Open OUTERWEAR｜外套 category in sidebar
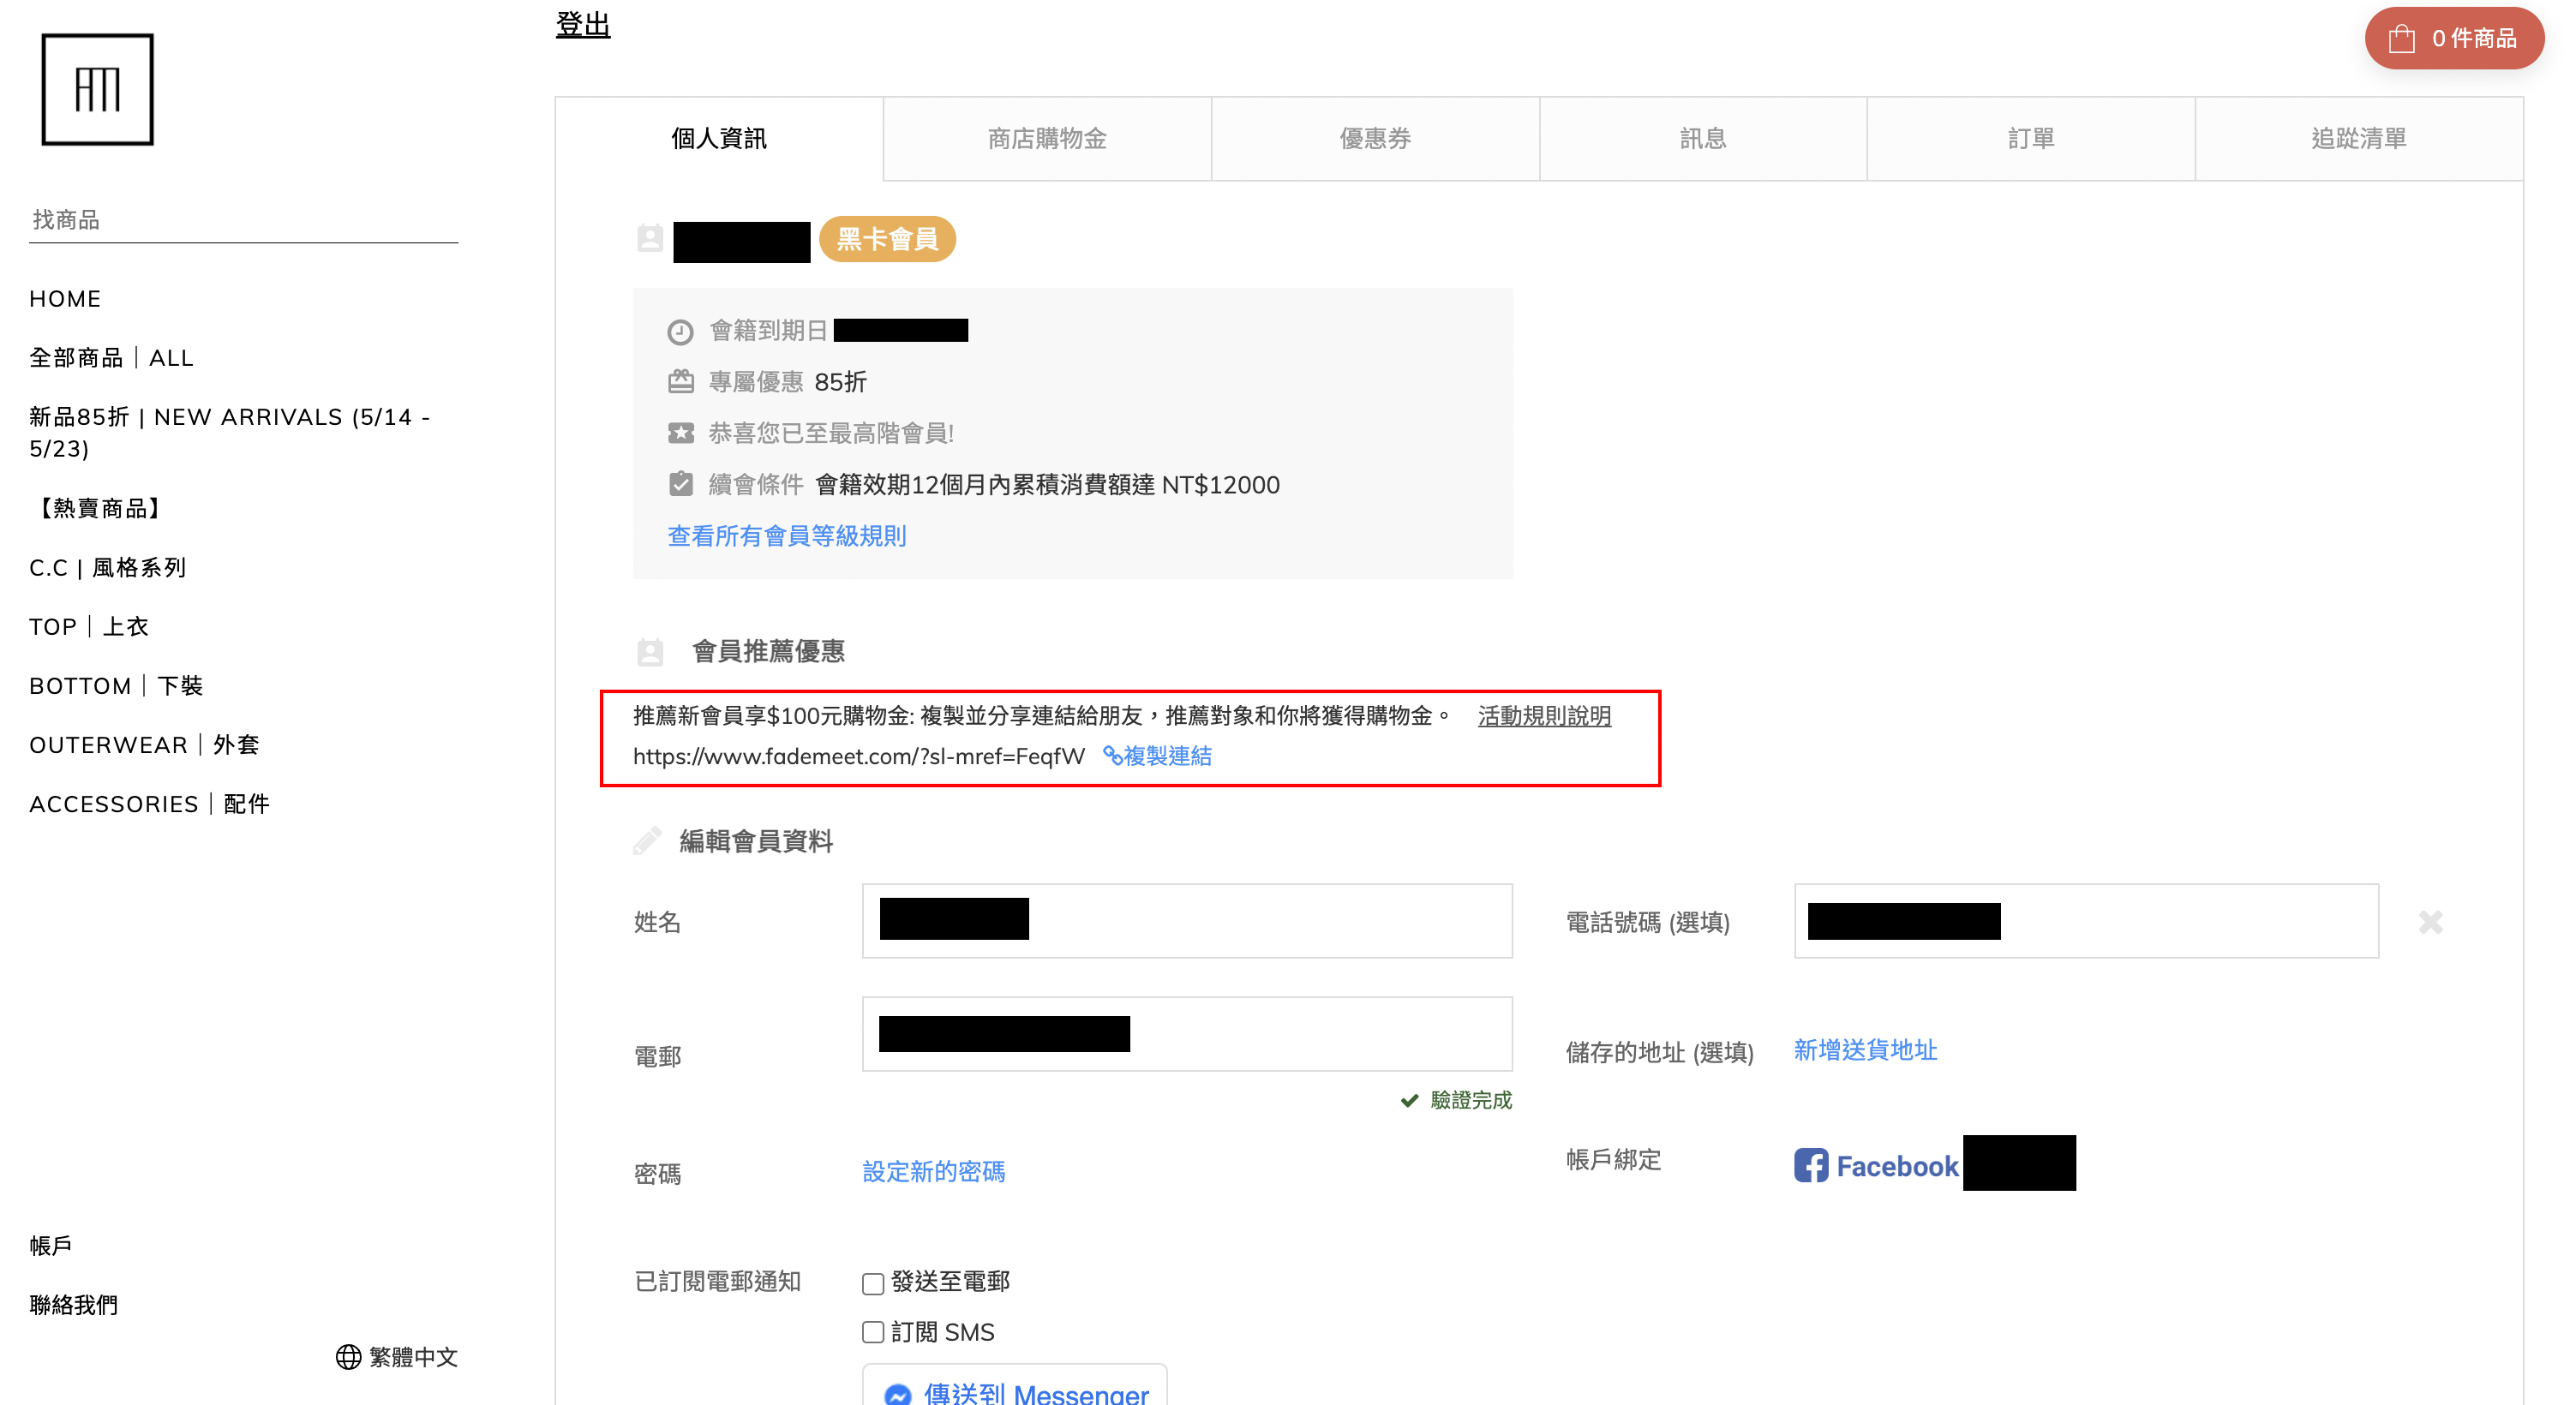Viewport: 2576px width, 1405px height. pos(144,745)
